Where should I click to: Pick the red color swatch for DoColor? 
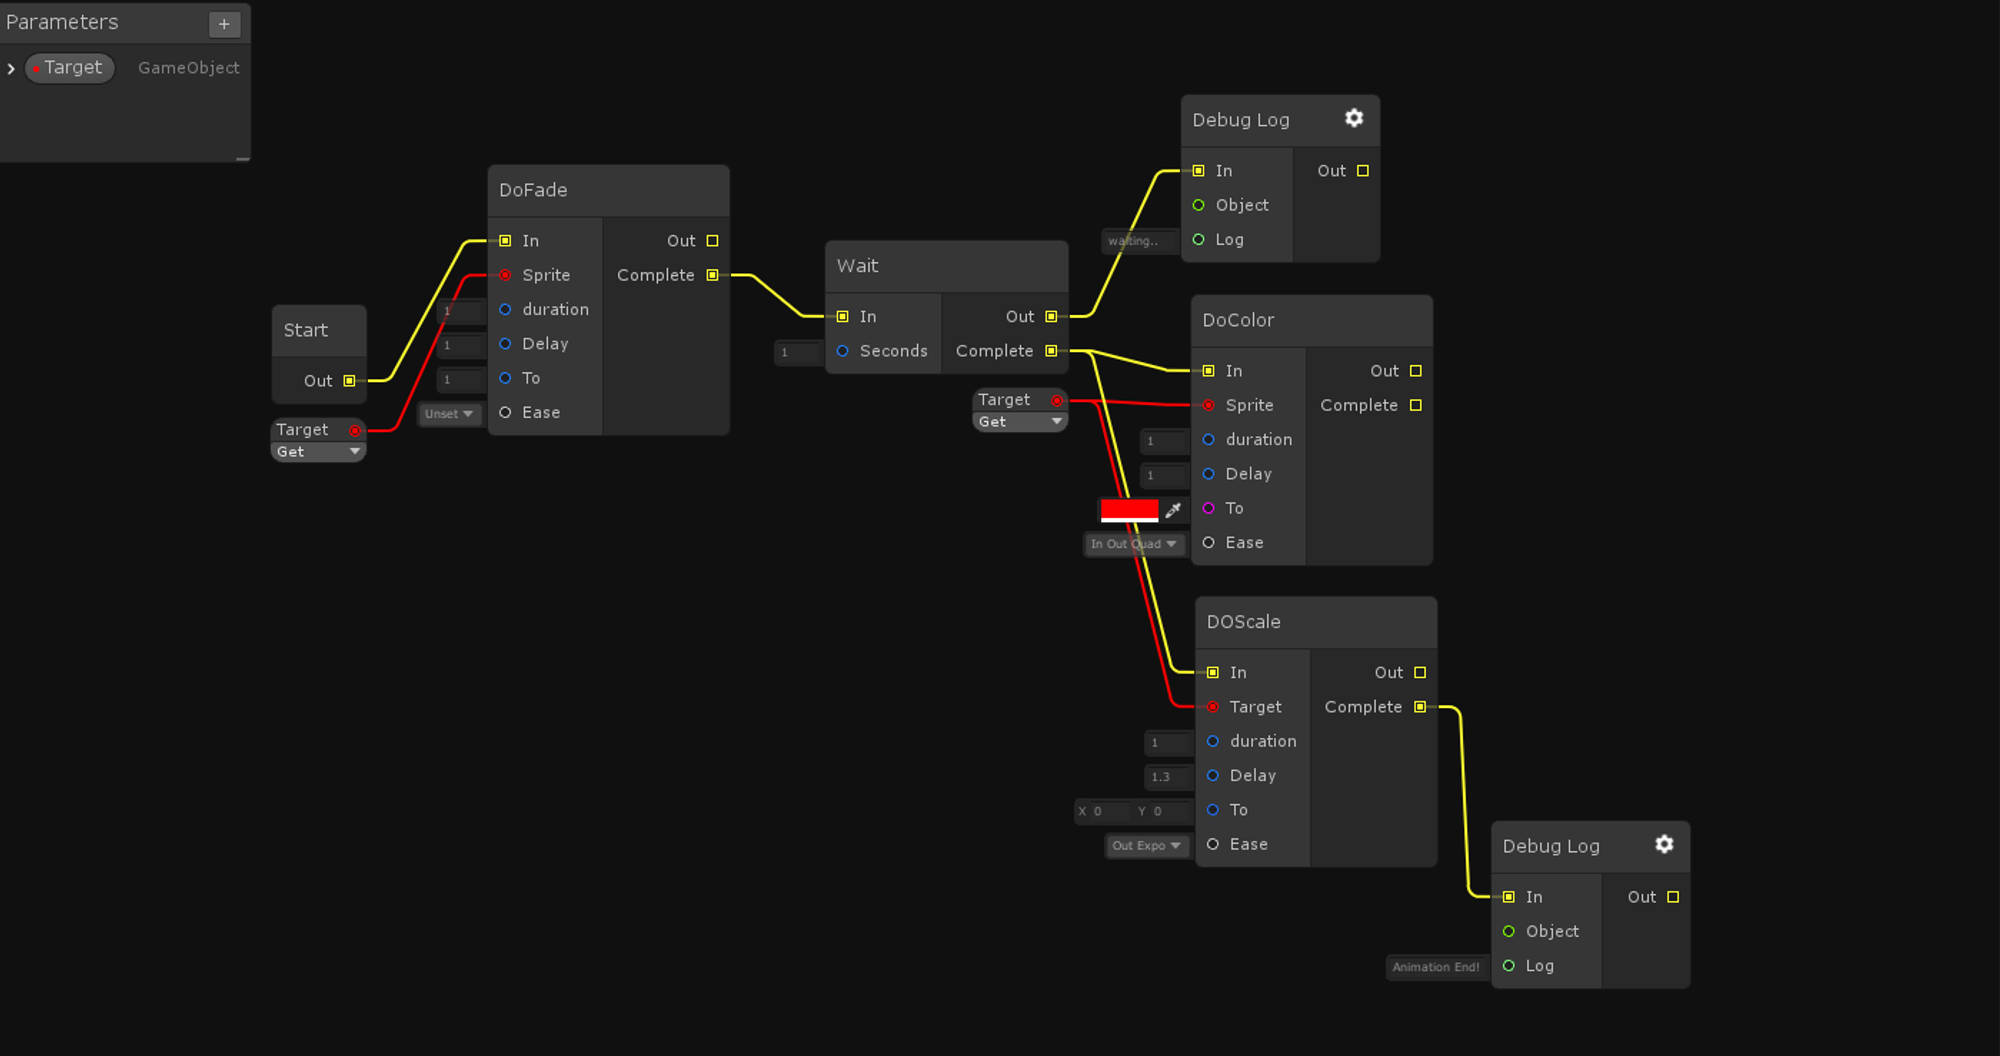[x=1129, y=510]
